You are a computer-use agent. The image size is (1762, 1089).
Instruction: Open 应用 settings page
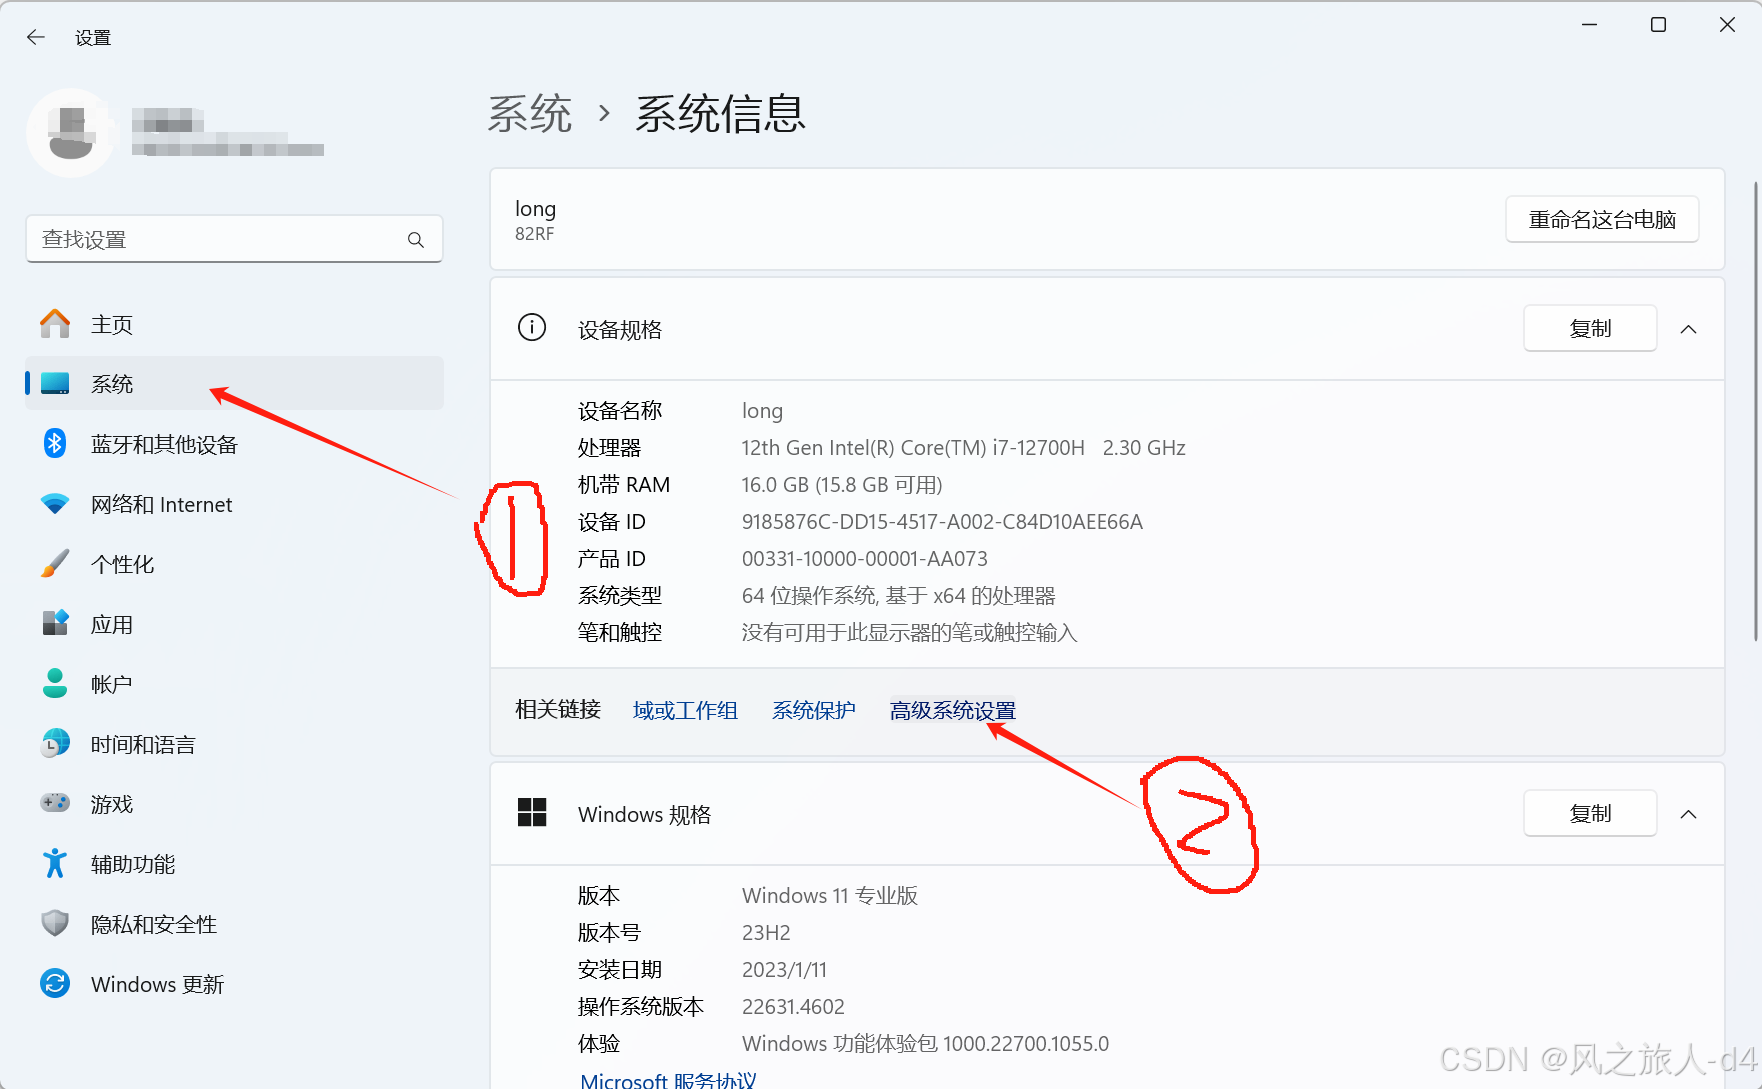(x=234, y=624)
